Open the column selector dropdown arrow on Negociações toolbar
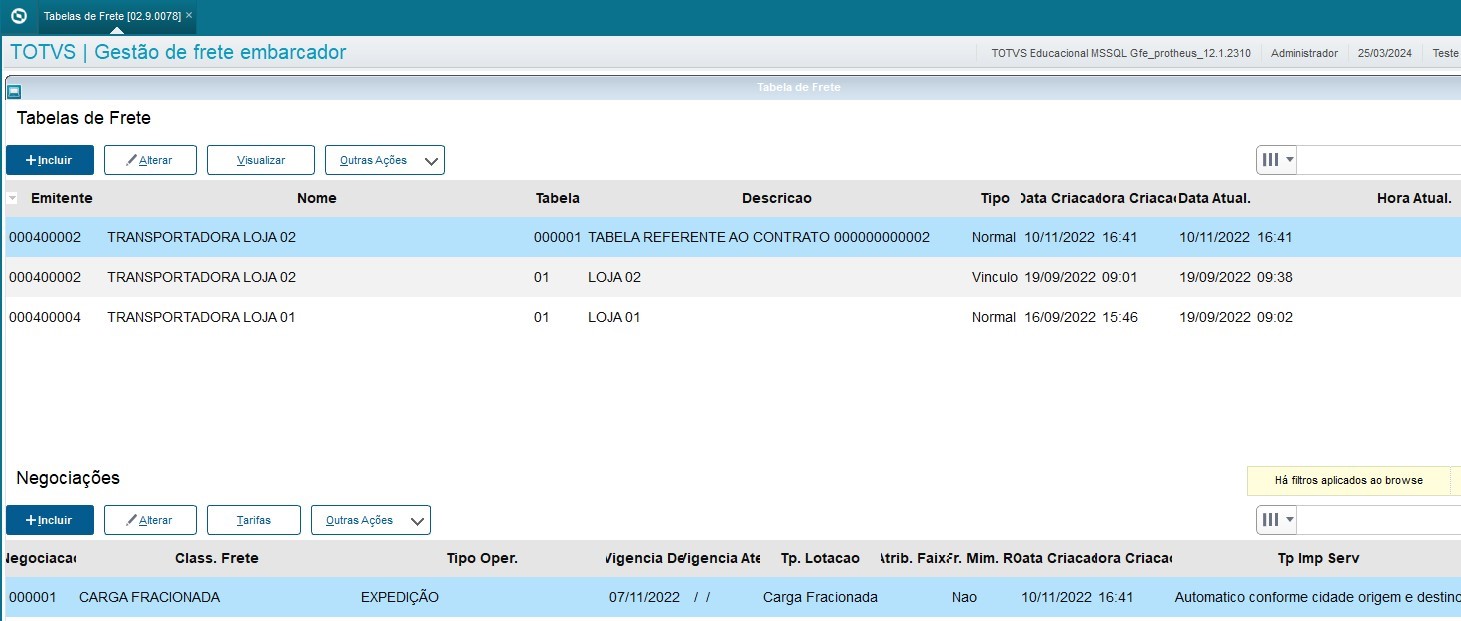This screenshot has width=1461, height=621. point(1288,519)
